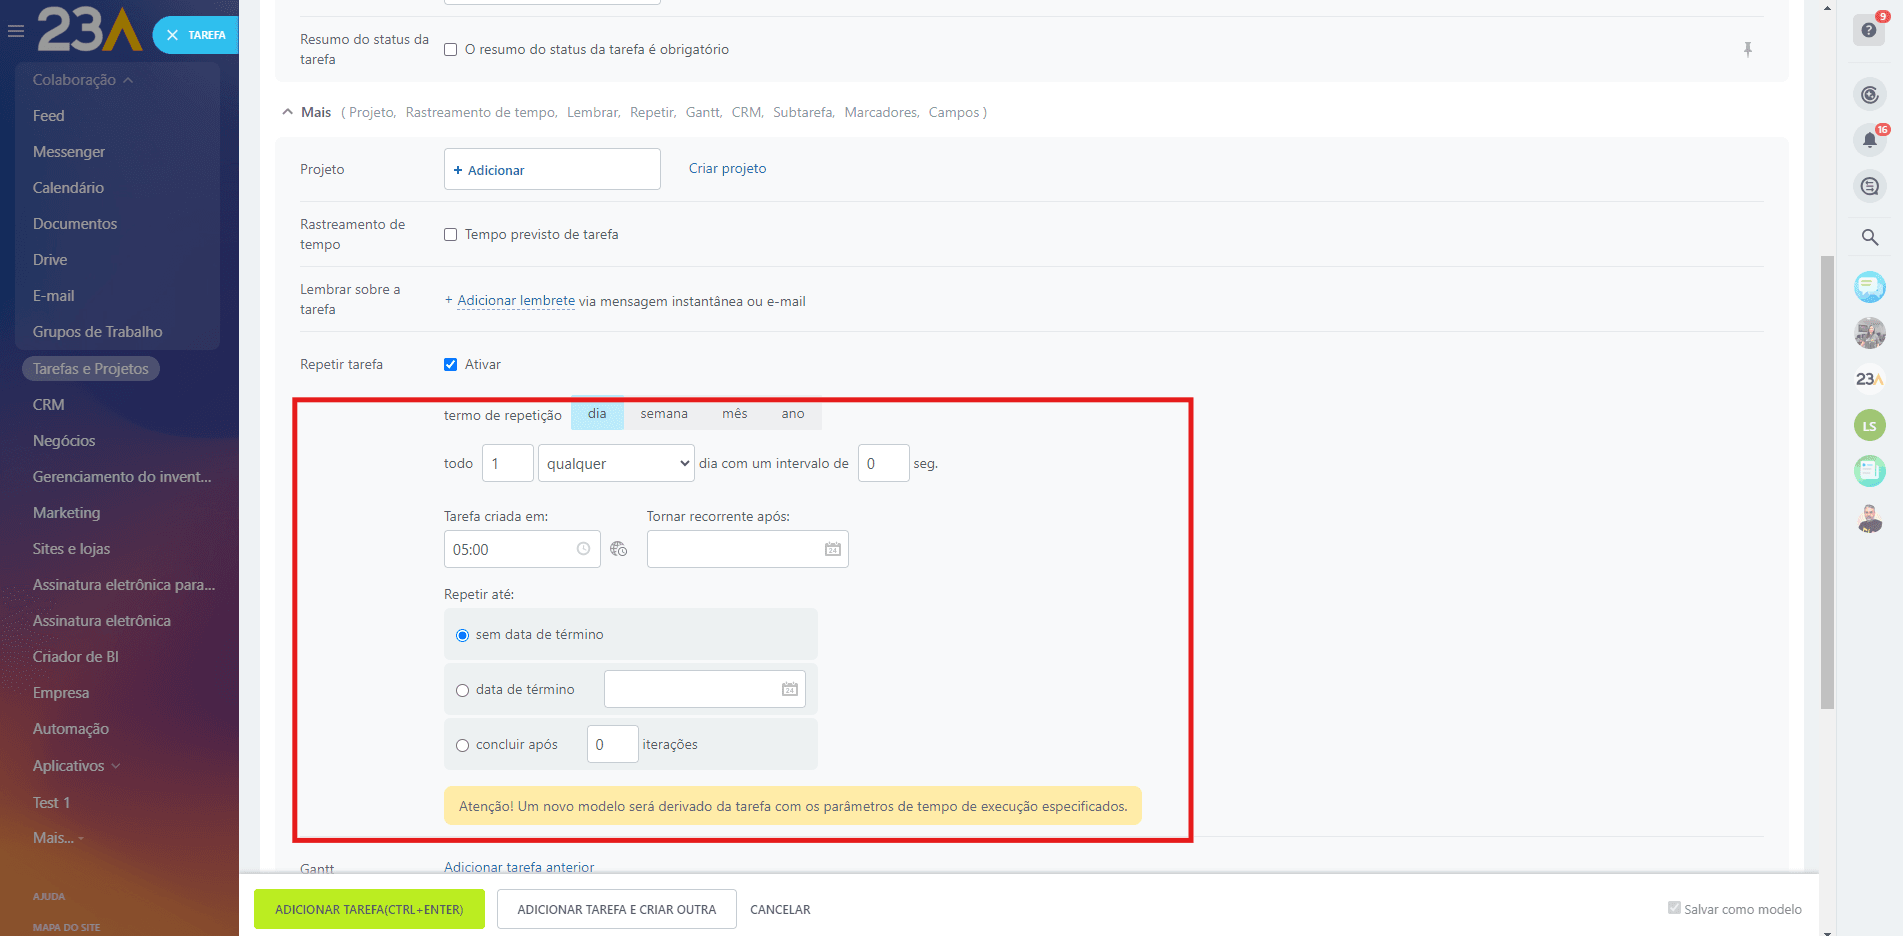Viewport: 1903px width, 936px height.
Task: Open the notifications bell icon
Action: (x=1869, y=140)
